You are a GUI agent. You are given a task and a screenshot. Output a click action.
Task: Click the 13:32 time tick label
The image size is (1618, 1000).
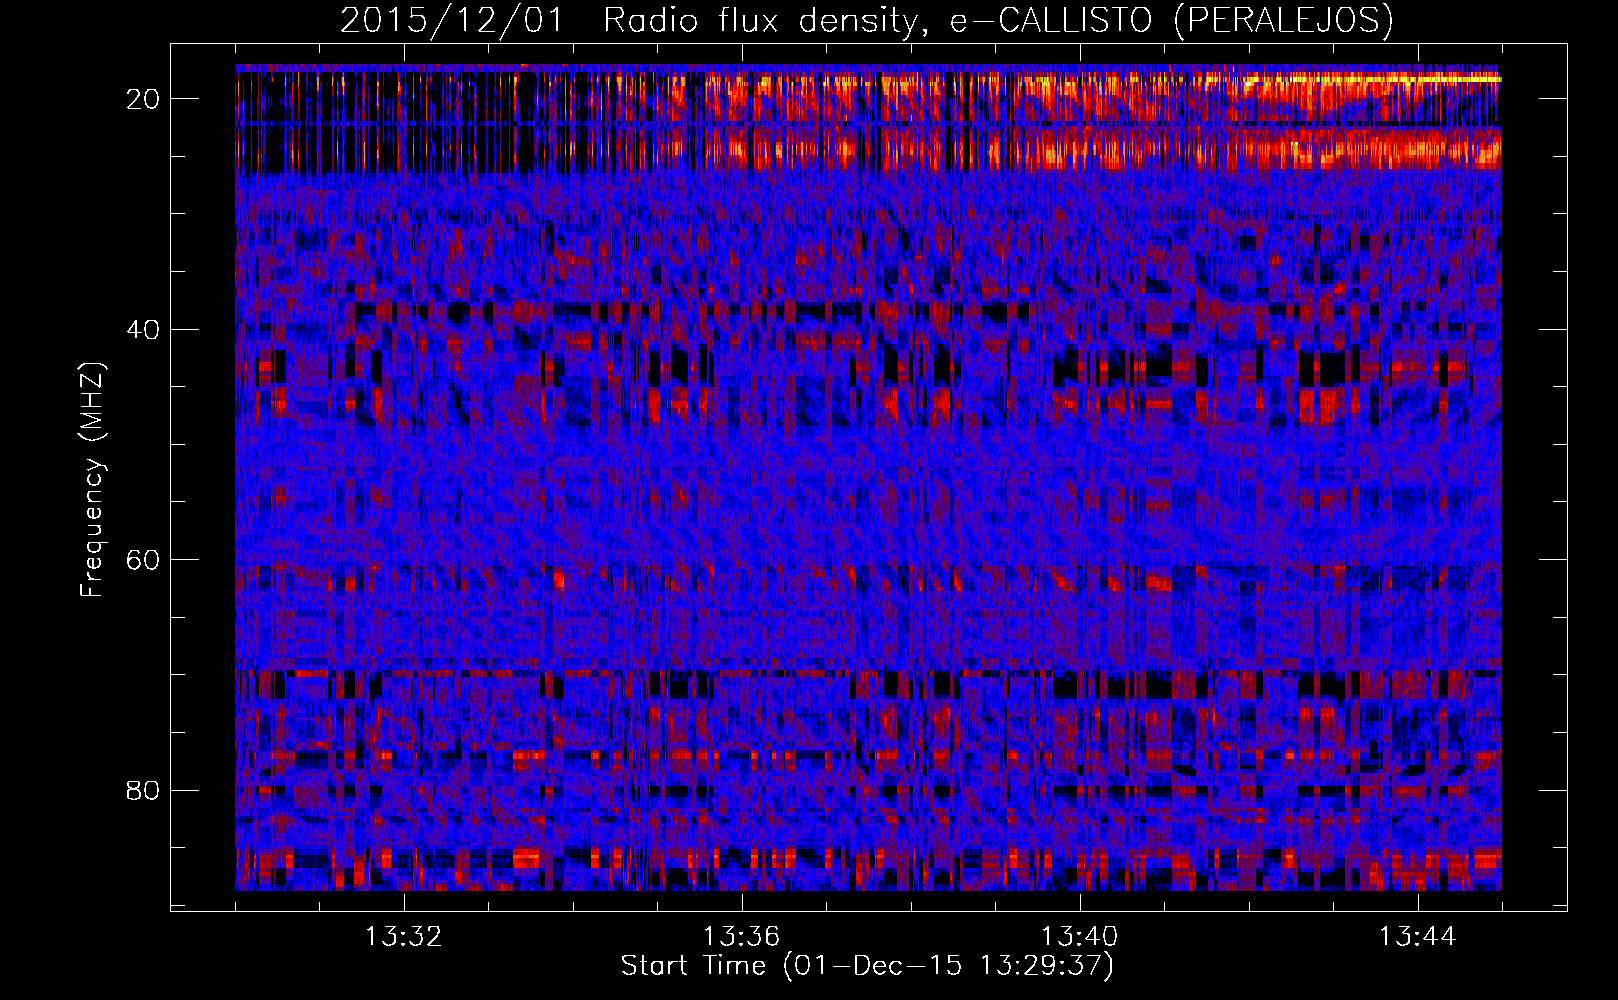(404, 937)
